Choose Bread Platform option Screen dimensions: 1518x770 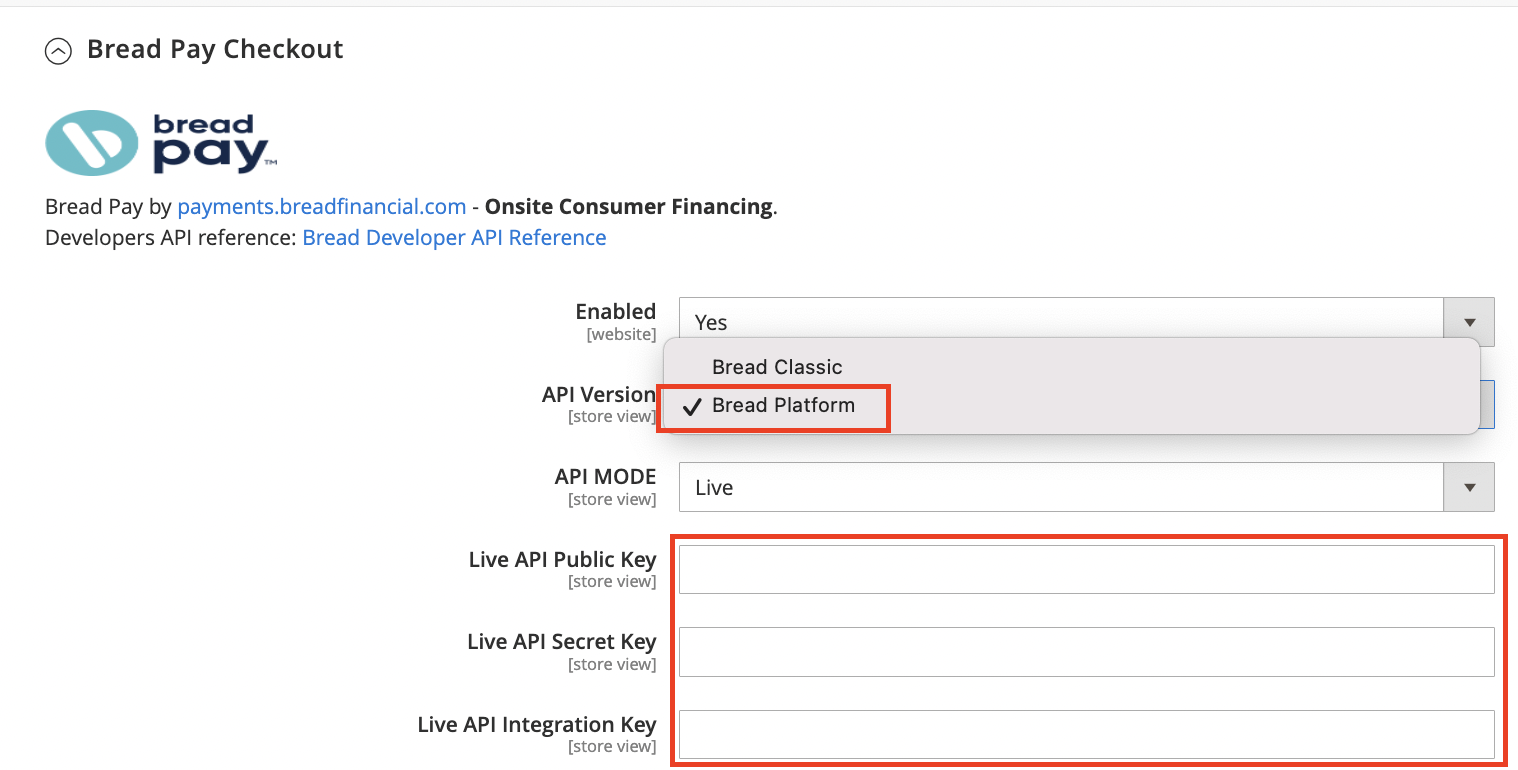pos(783,406)
